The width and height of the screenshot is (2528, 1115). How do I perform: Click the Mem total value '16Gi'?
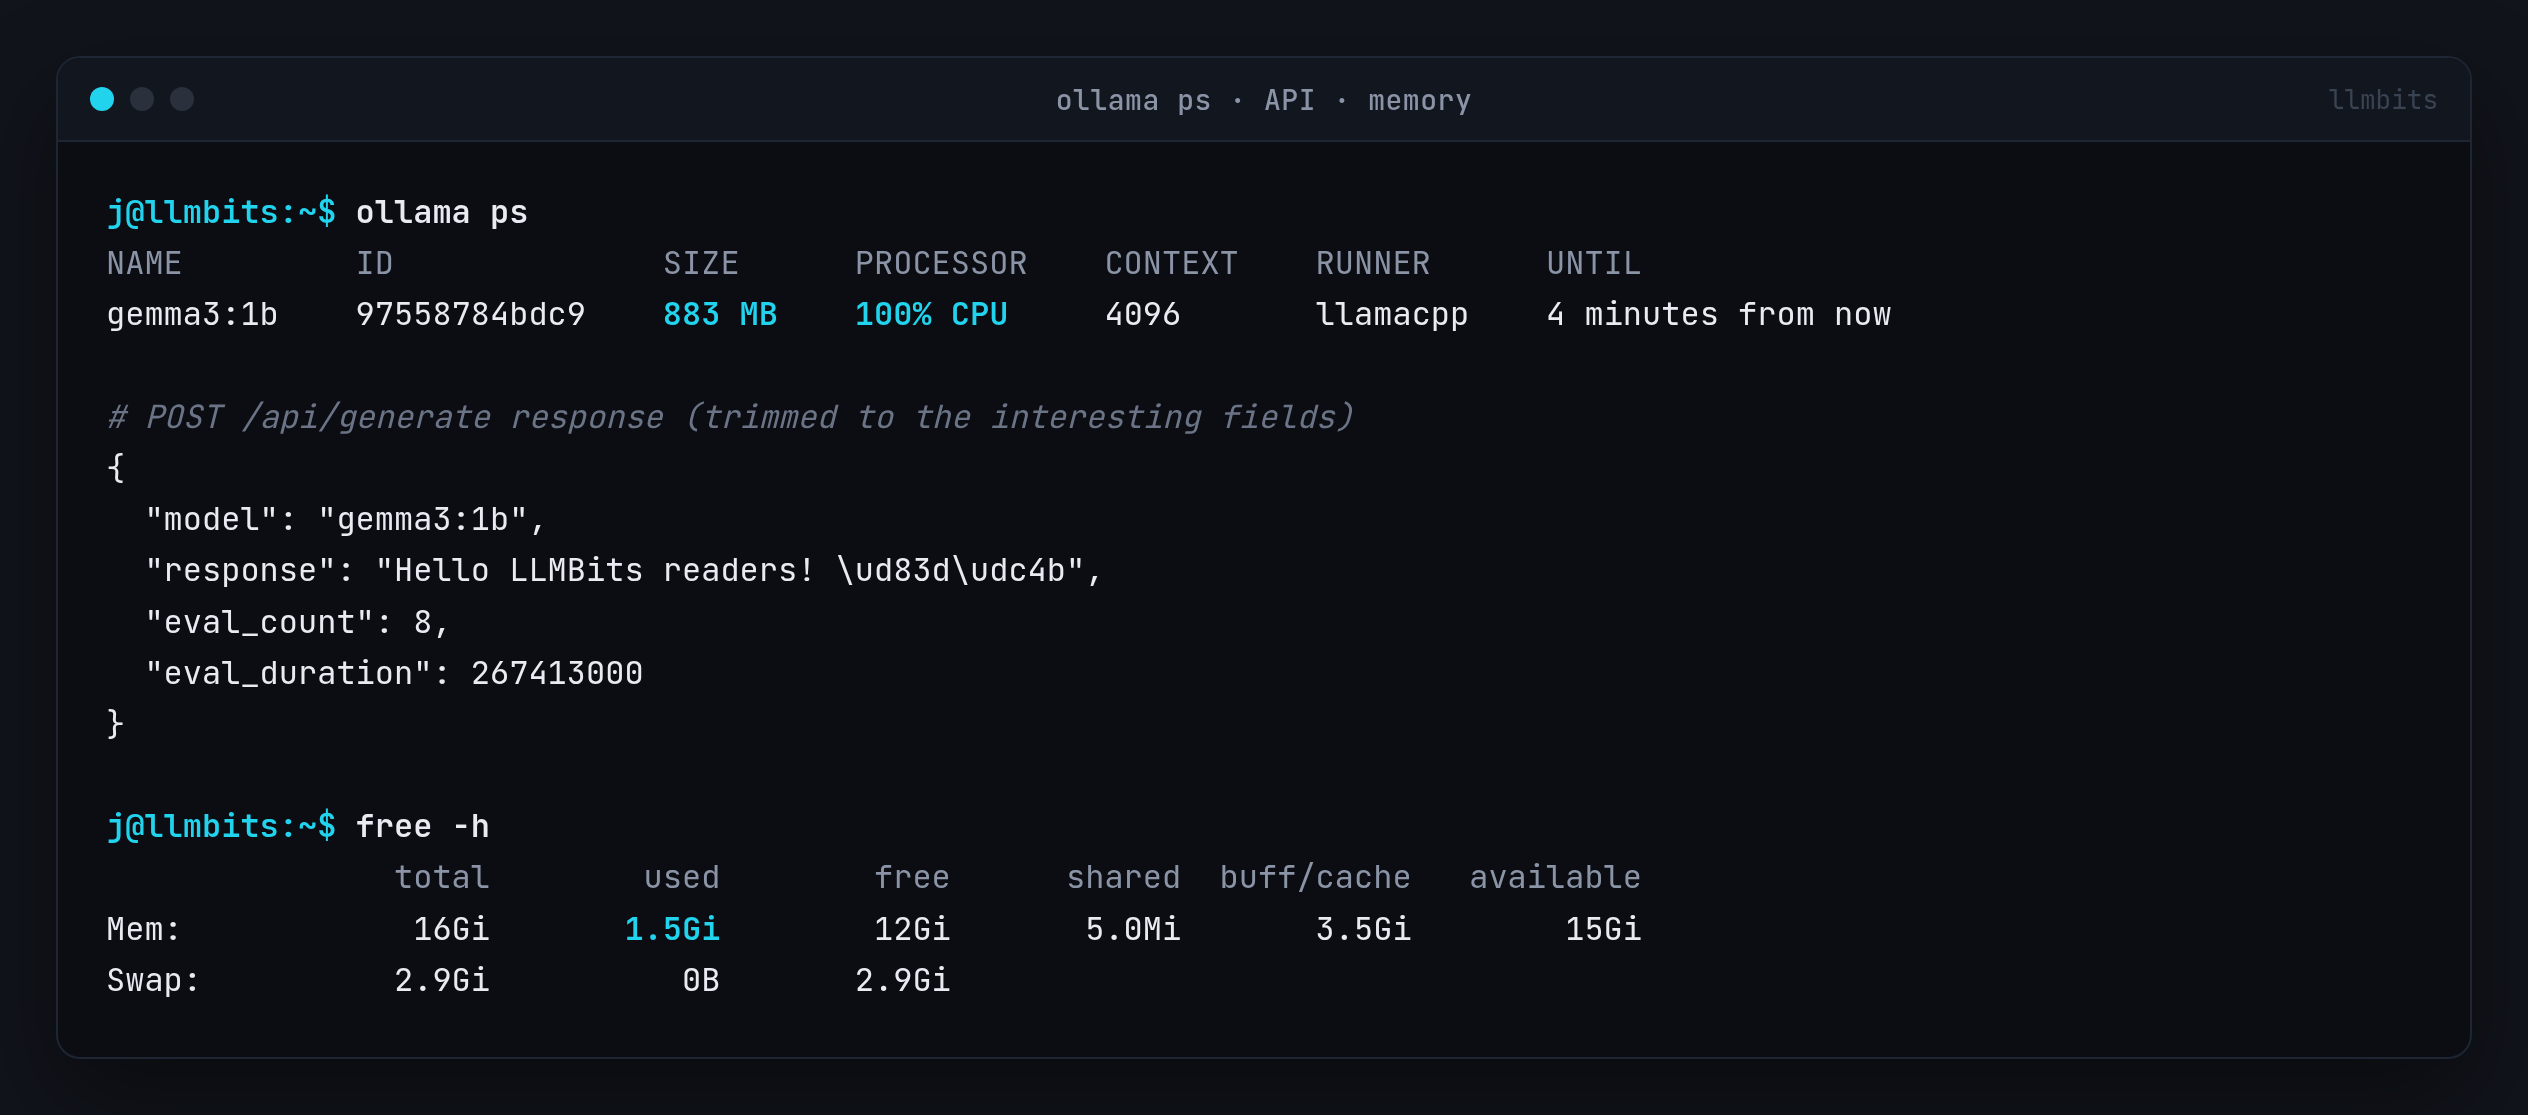(x=451, y=929)
